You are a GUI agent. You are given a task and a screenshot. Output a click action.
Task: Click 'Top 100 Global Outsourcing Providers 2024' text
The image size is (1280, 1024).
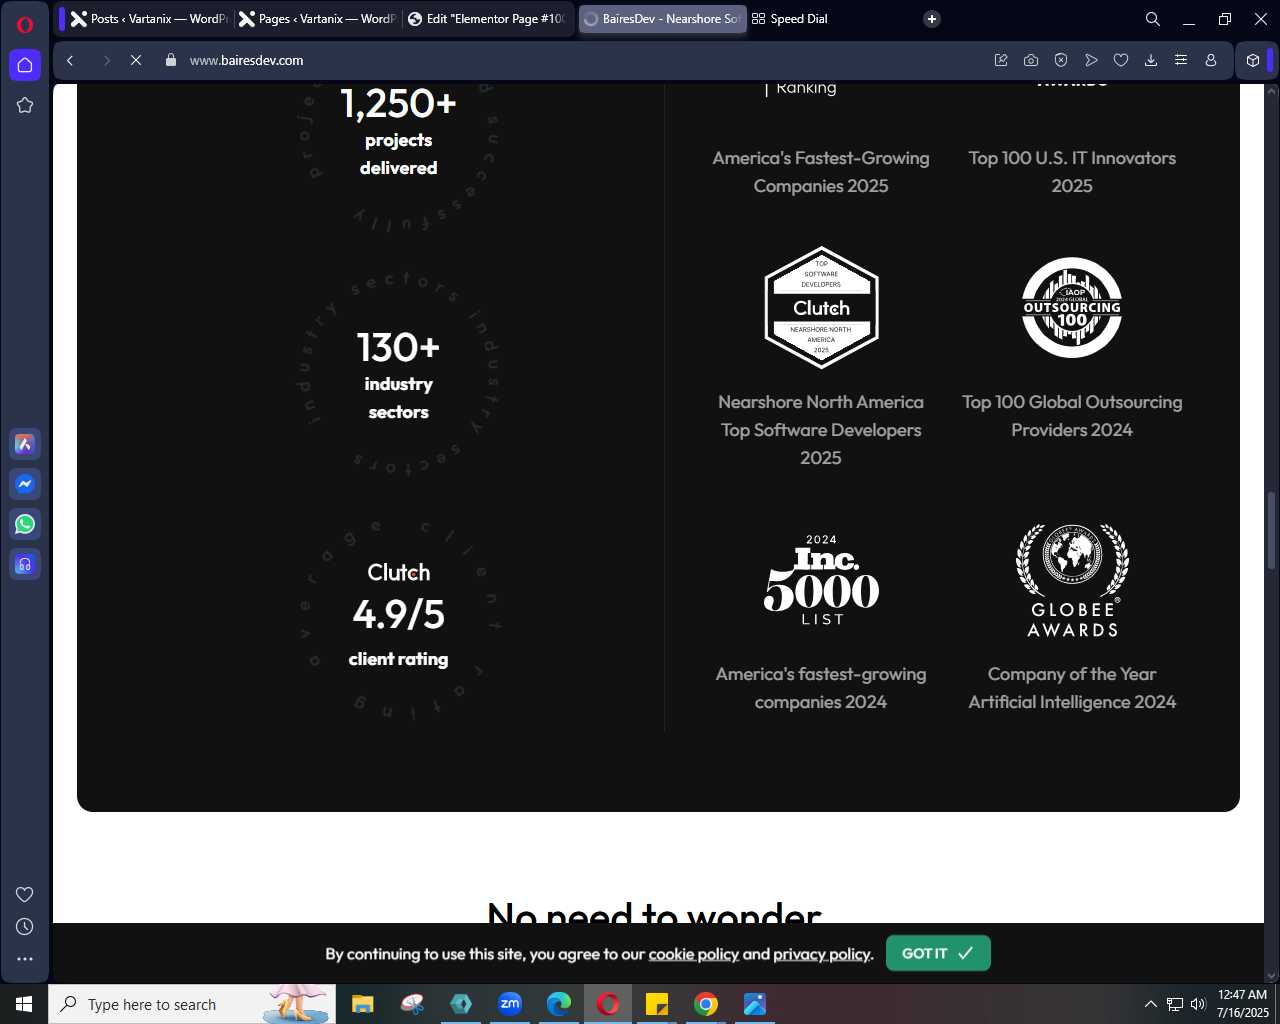1072,416
